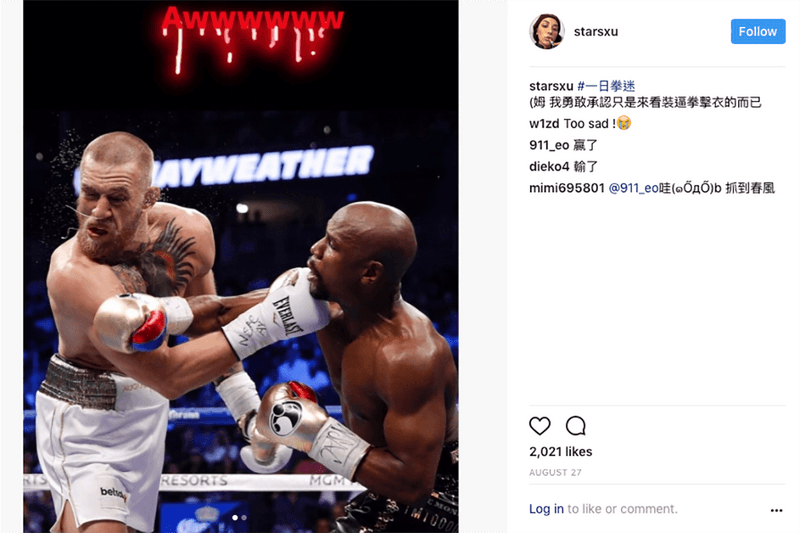This screenshot has height=533, width=800.
Task: Click the starsxu name in caption
Action: click(551, 86)
